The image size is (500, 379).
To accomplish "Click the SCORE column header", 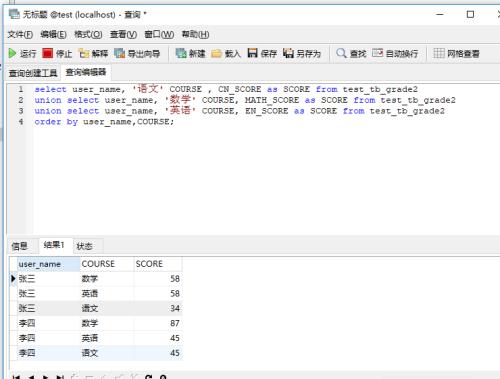I will 158,264.
